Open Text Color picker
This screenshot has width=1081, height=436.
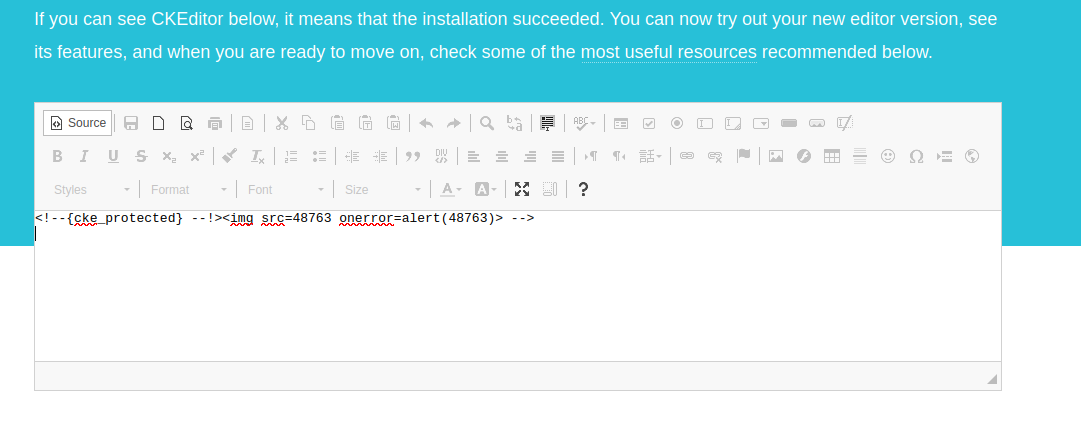[451, 189]
